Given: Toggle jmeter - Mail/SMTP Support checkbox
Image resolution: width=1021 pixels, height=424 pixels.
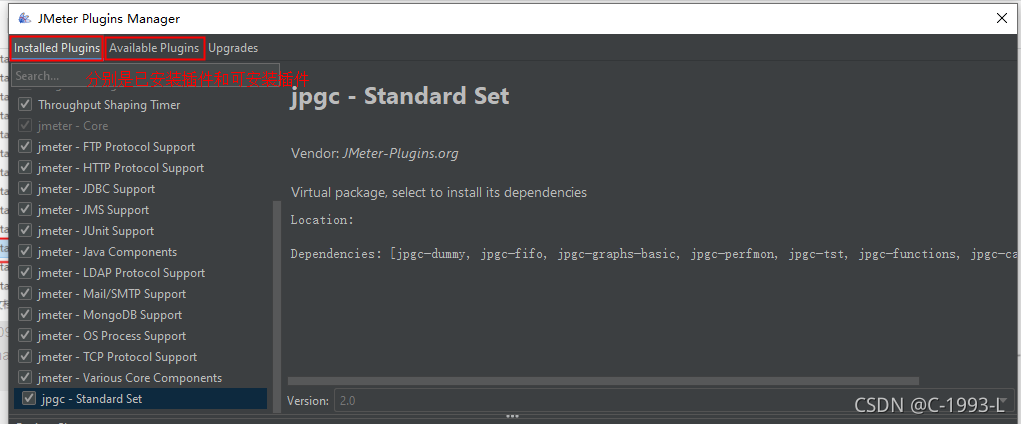Looking at the screenshot, I should (25, 294).
